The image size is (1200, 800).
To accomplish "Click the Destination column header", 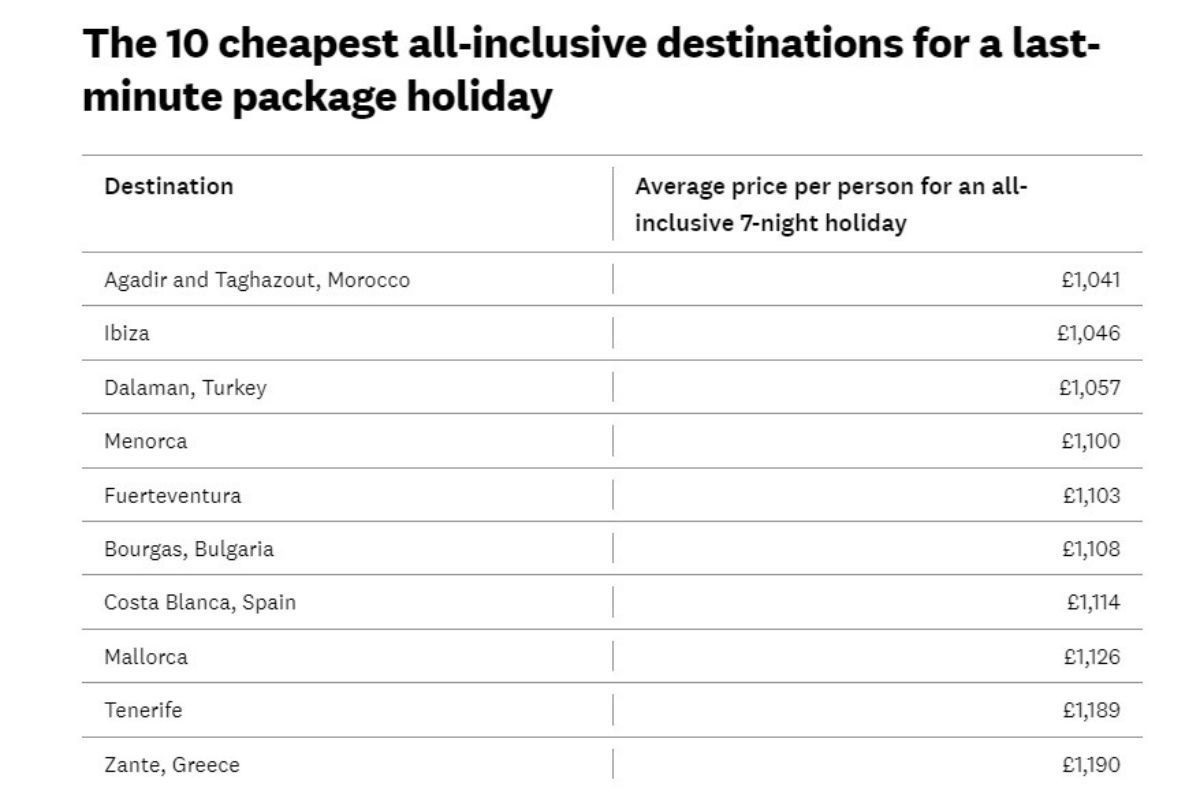I will pyautogui.click(x=169, y=186).
